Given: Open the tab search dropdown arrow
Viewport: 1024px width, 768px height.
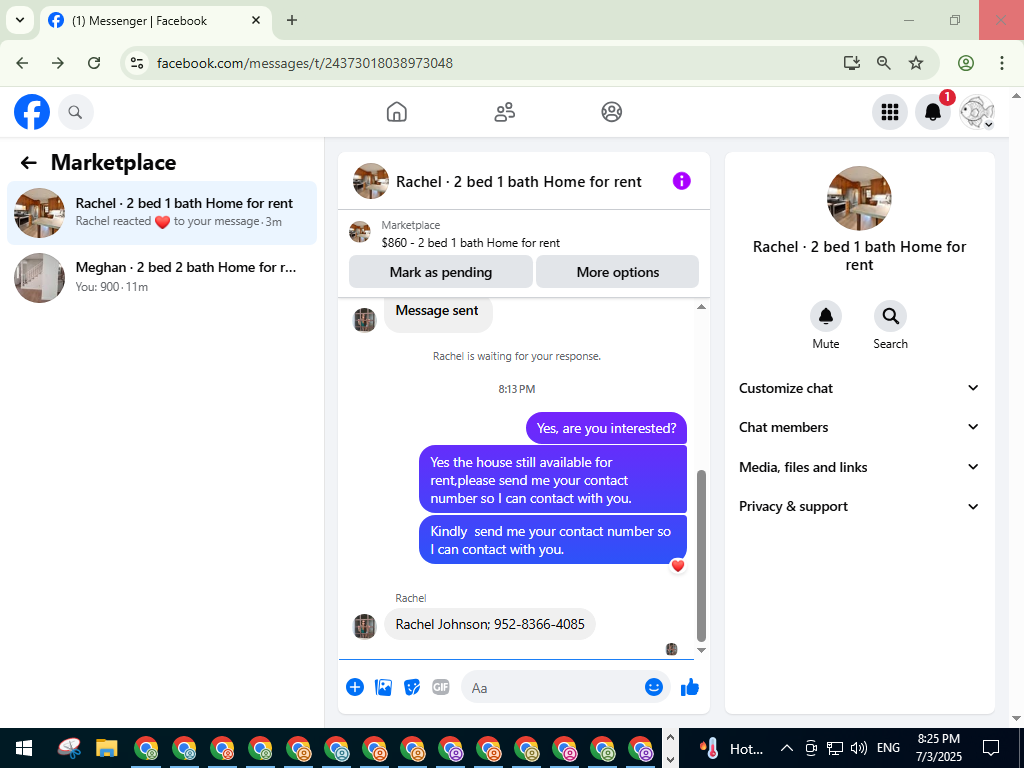Looking at the screenshot, I should [20, 20].
